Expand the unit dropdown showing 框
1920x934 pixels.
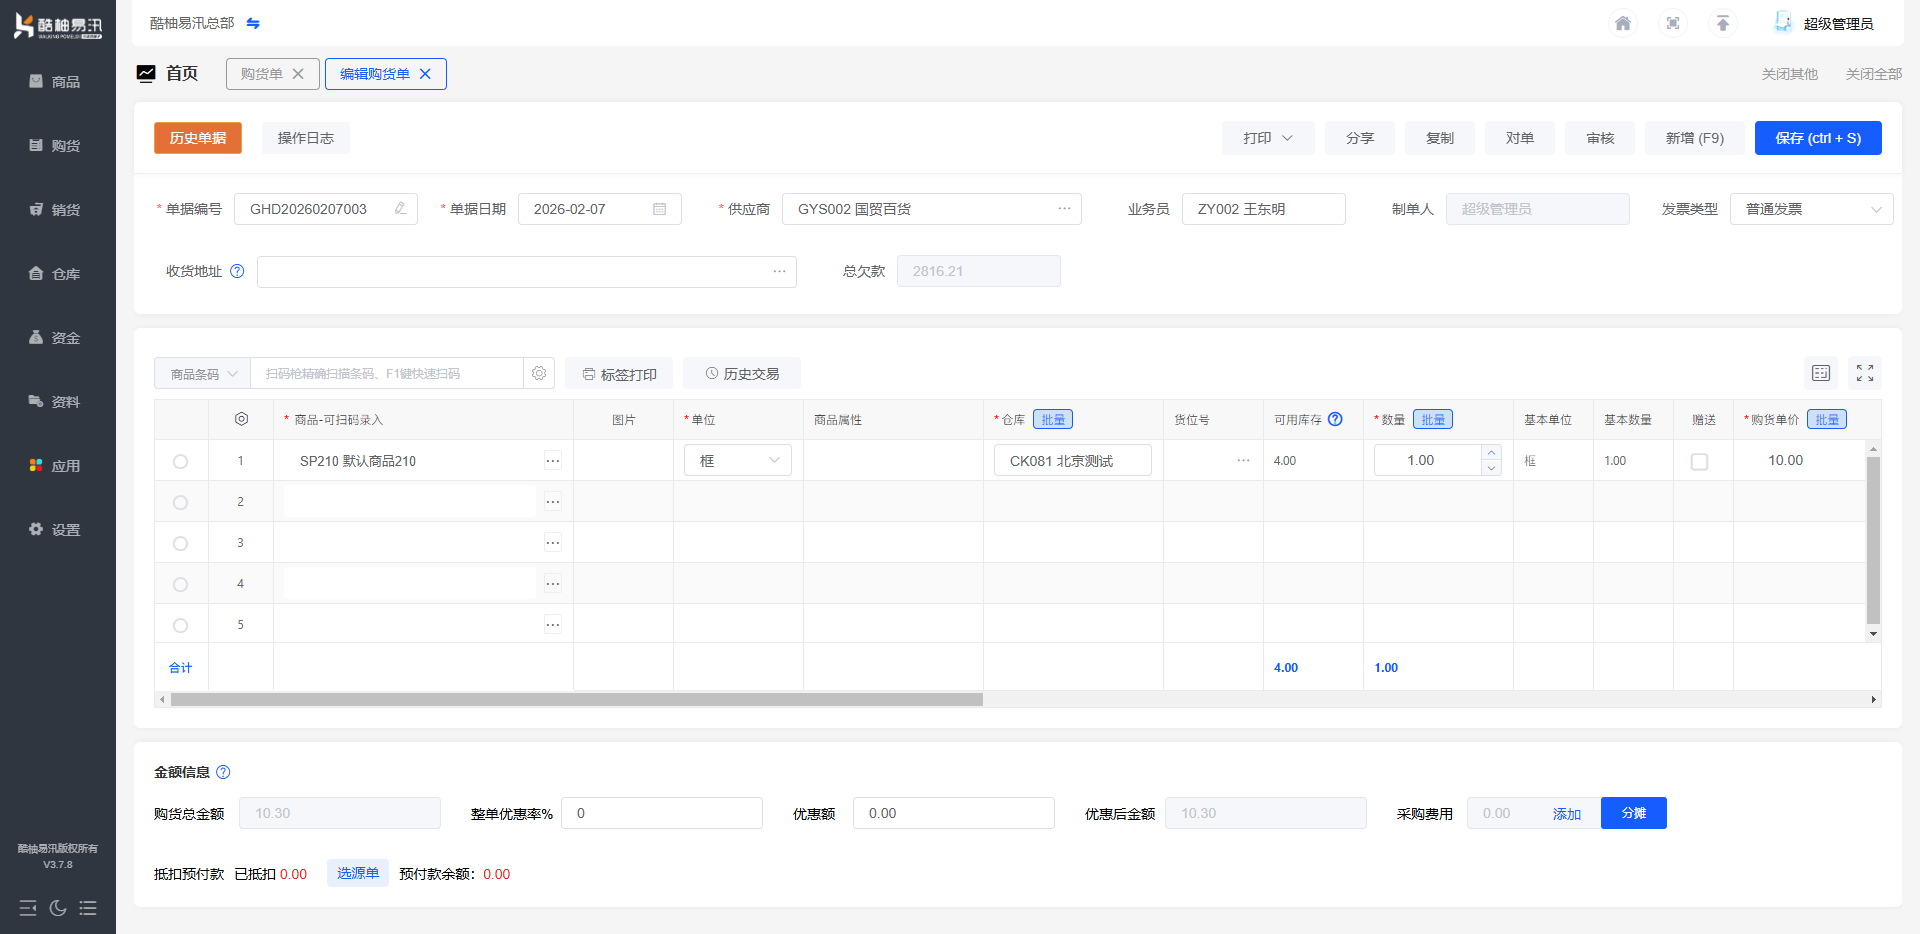(738, 460)
